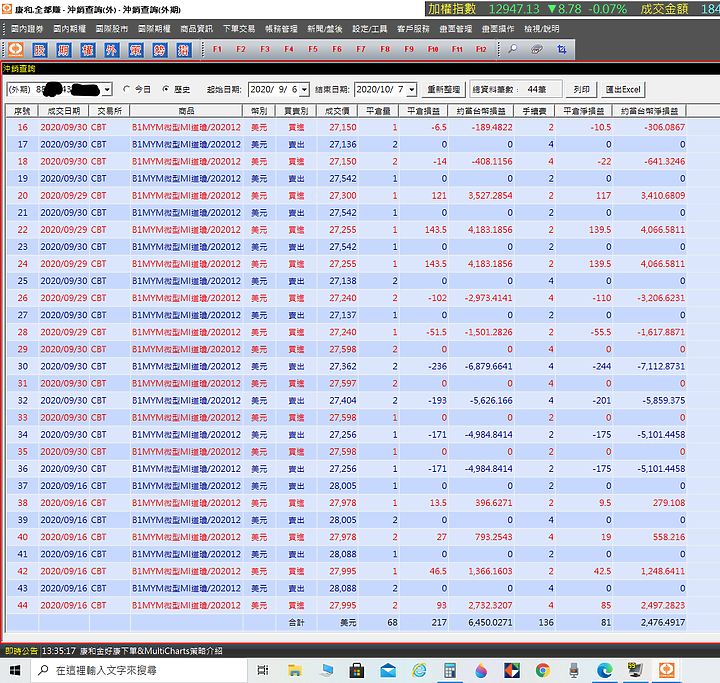Click the Windows taskbar search box

pos(139,671)
